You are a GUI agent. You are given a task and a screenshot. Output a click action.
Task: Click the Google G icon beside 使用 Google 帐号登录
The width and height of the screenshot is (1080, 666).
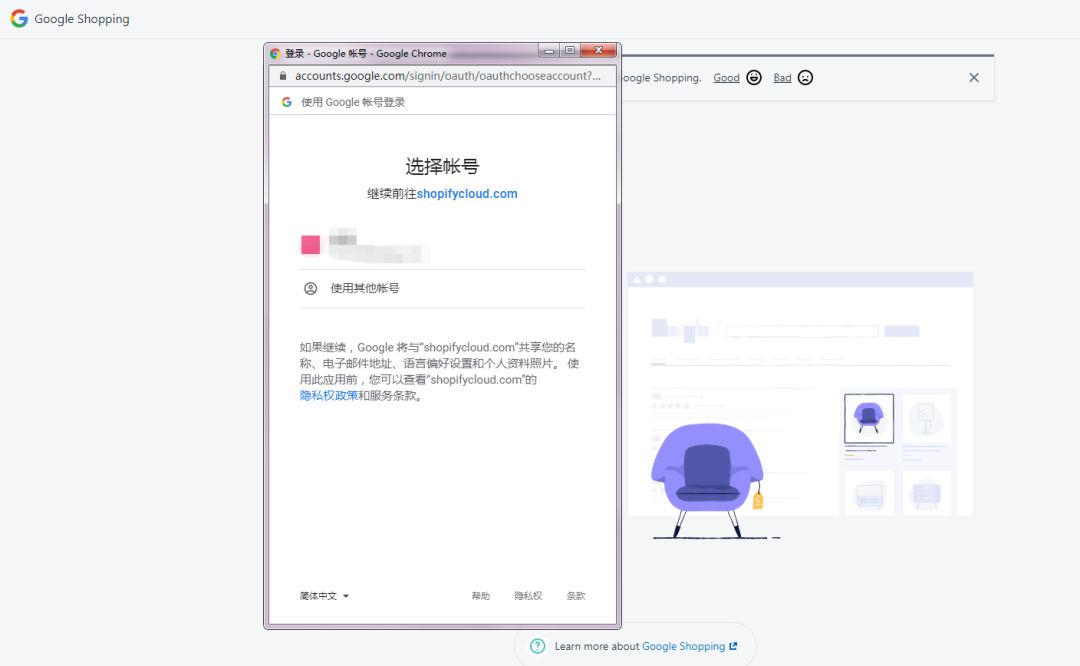point(287,102)
